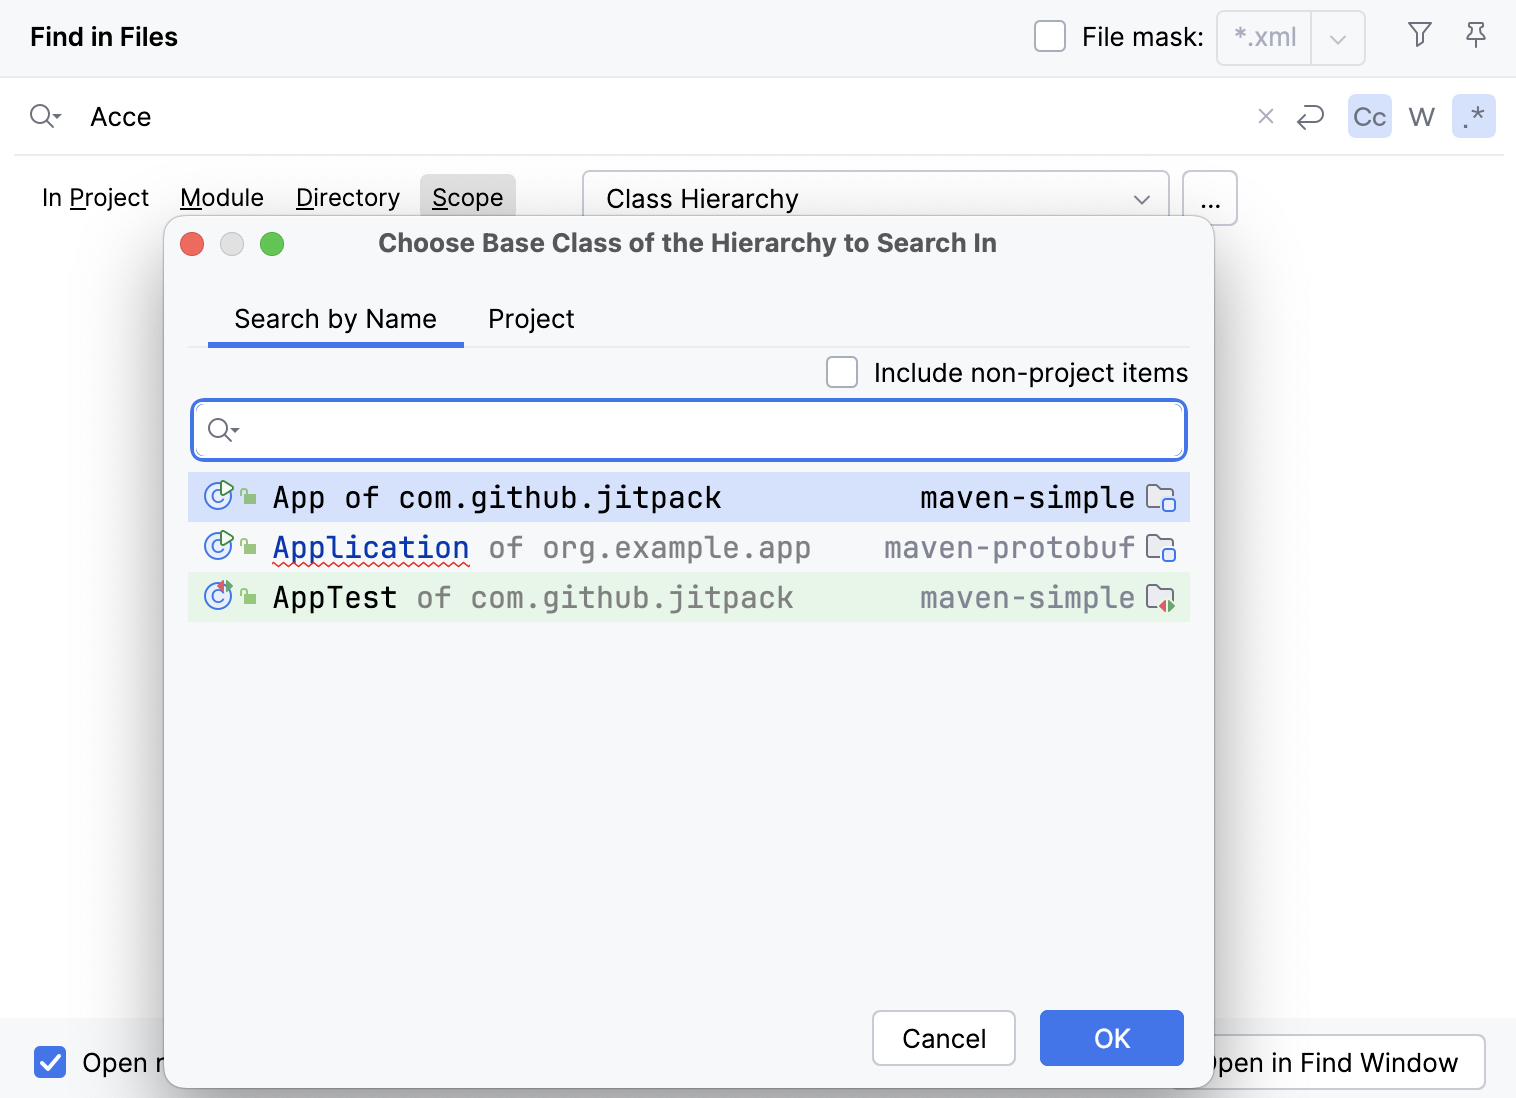Confirm base class with OK
Image resolution: width=1516 pixels, height=1098 pixels.
1111,1038
